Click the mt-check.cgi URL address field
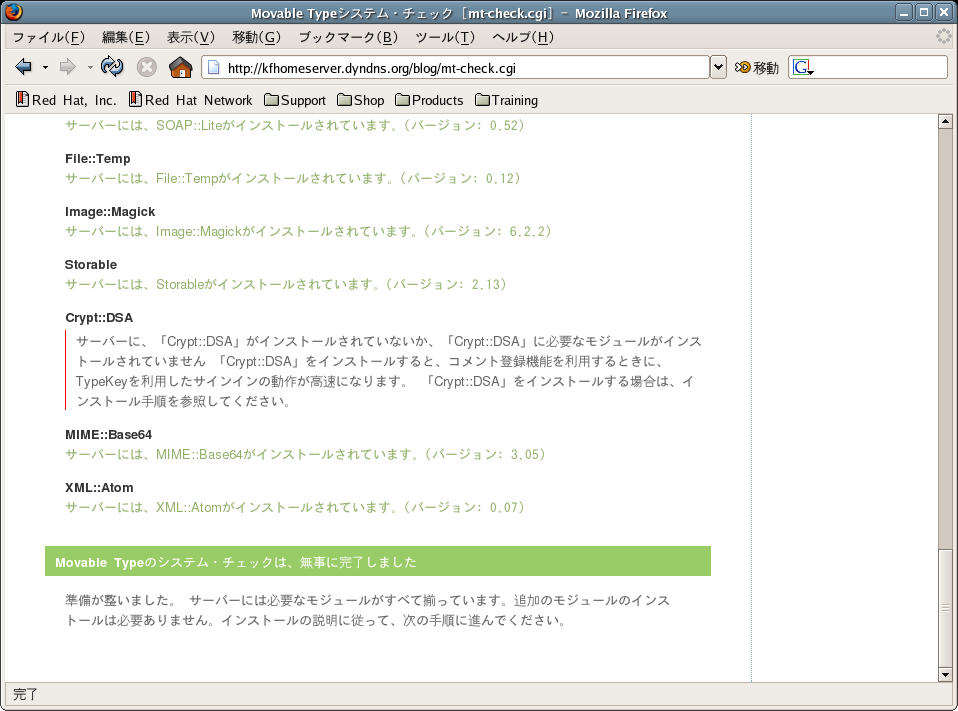 [x=455, y=67]
